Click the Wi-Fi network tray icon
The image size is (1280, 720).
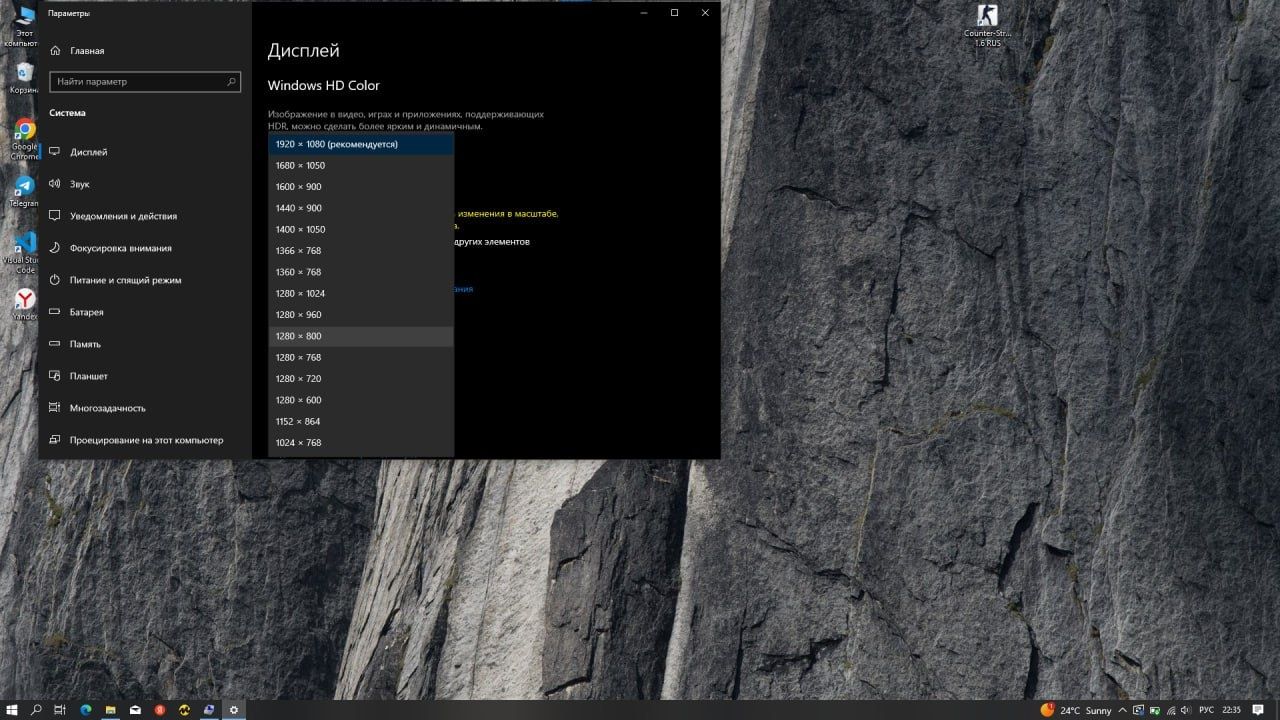[1169, 710]
